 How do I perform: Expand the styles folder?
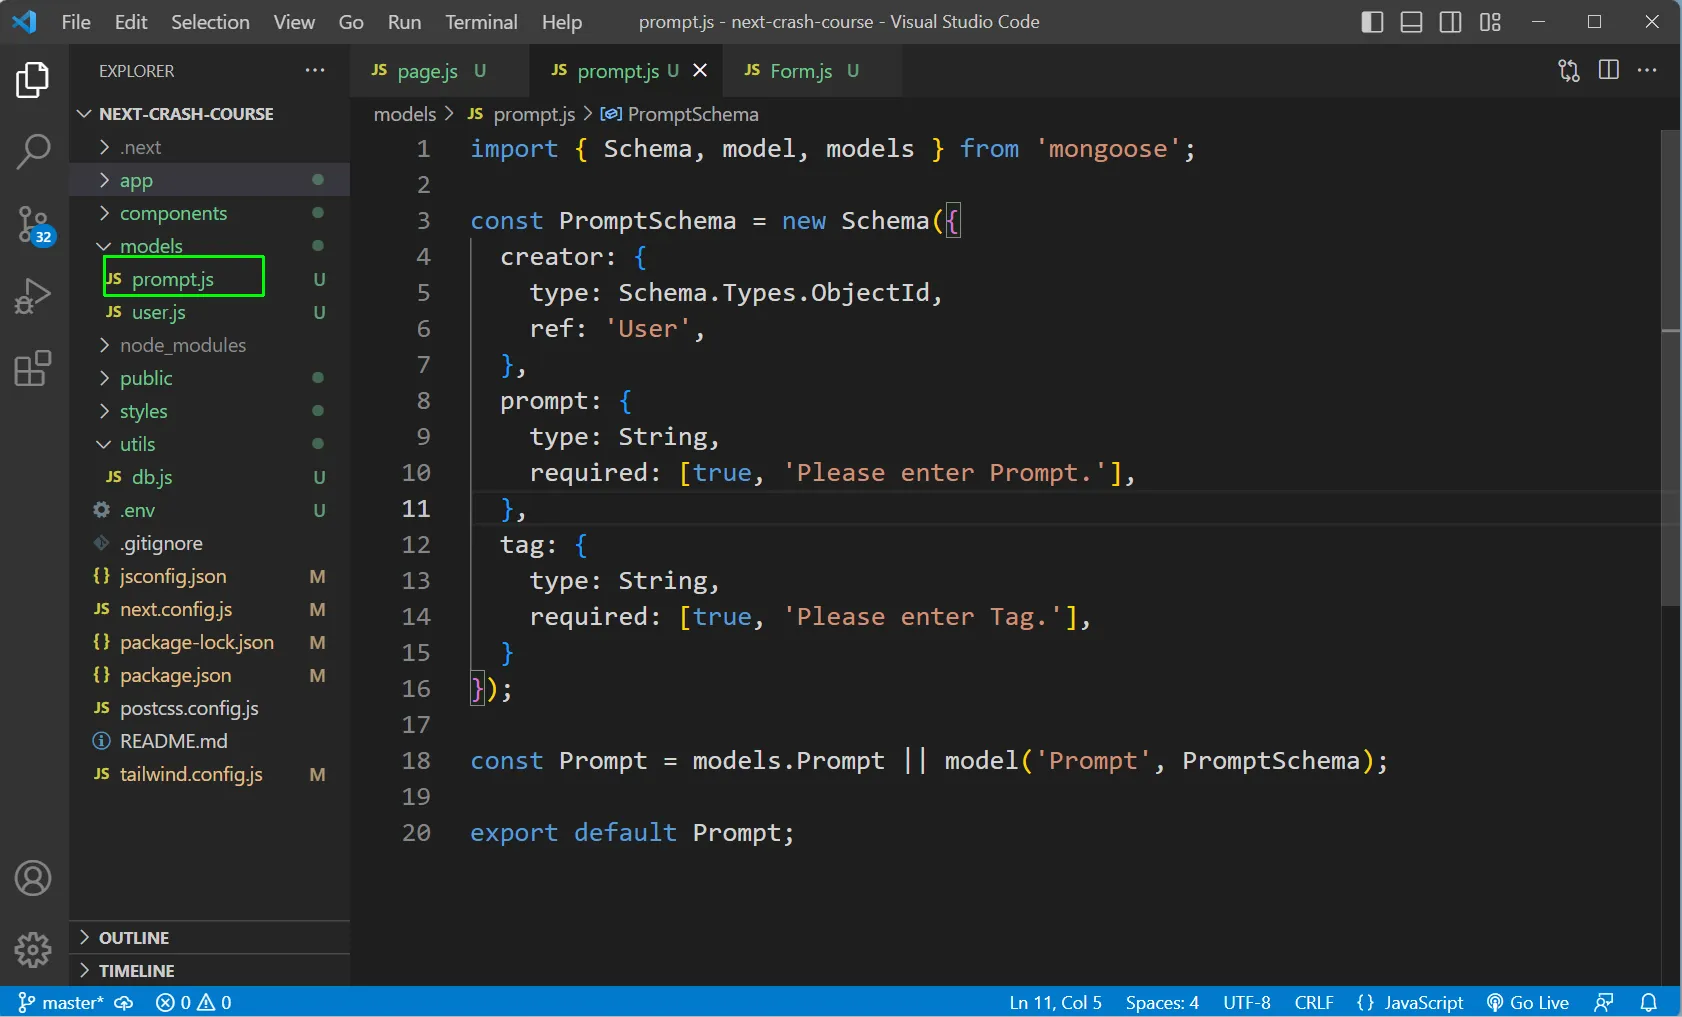(210, 411)
